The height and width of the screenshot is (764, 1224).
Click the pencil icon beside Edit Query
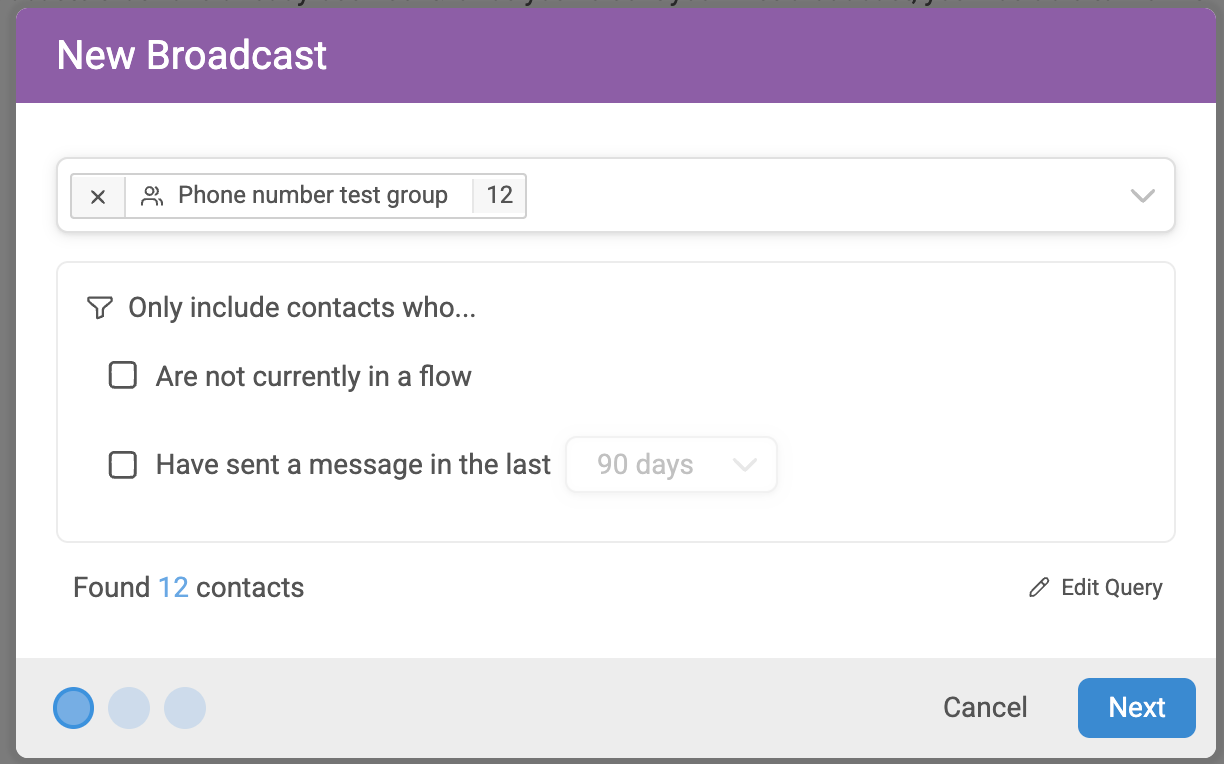point(1040,587)
